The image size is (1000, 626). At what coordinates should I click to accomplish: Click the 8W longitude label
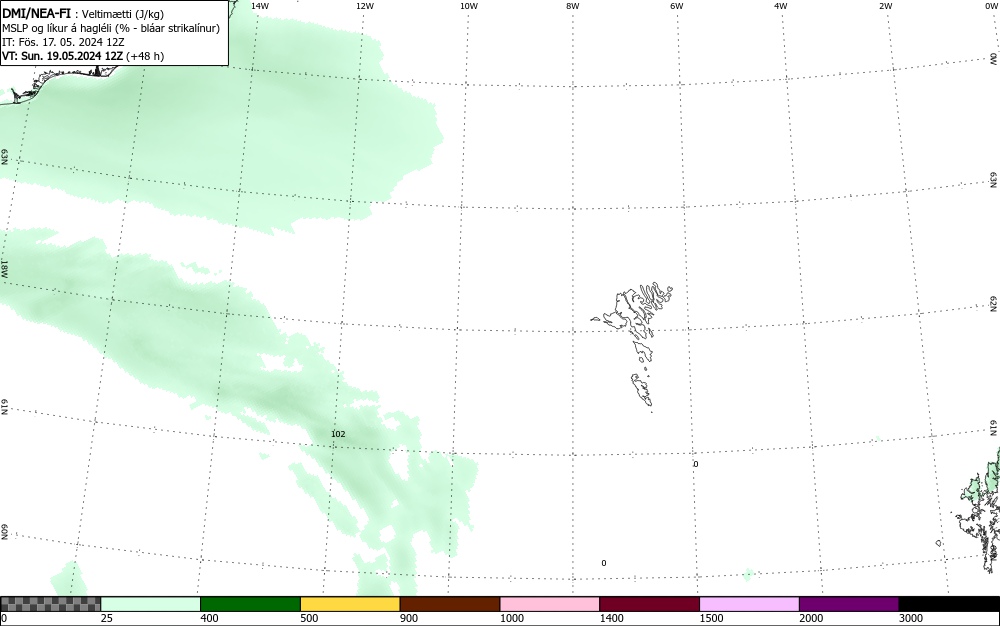[x=573, y=6]
